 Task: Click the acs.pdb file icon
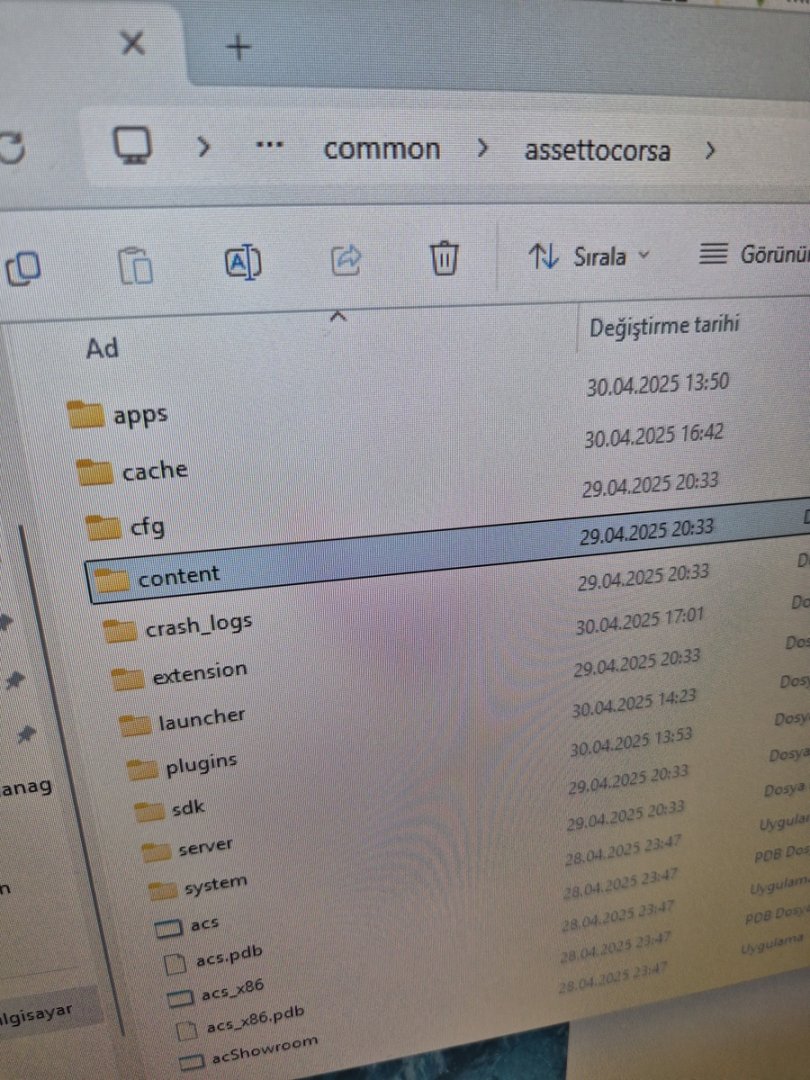tap(175, 964)
